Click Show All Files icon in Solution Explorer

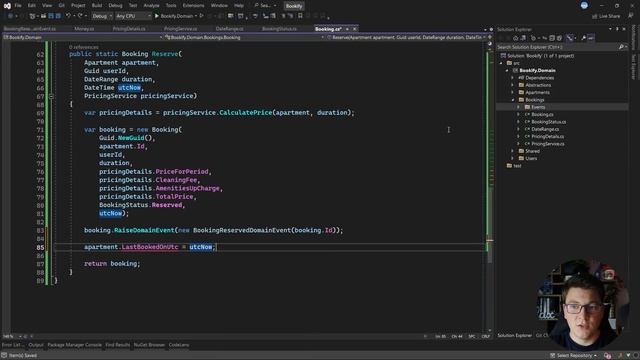coord(559,38)
